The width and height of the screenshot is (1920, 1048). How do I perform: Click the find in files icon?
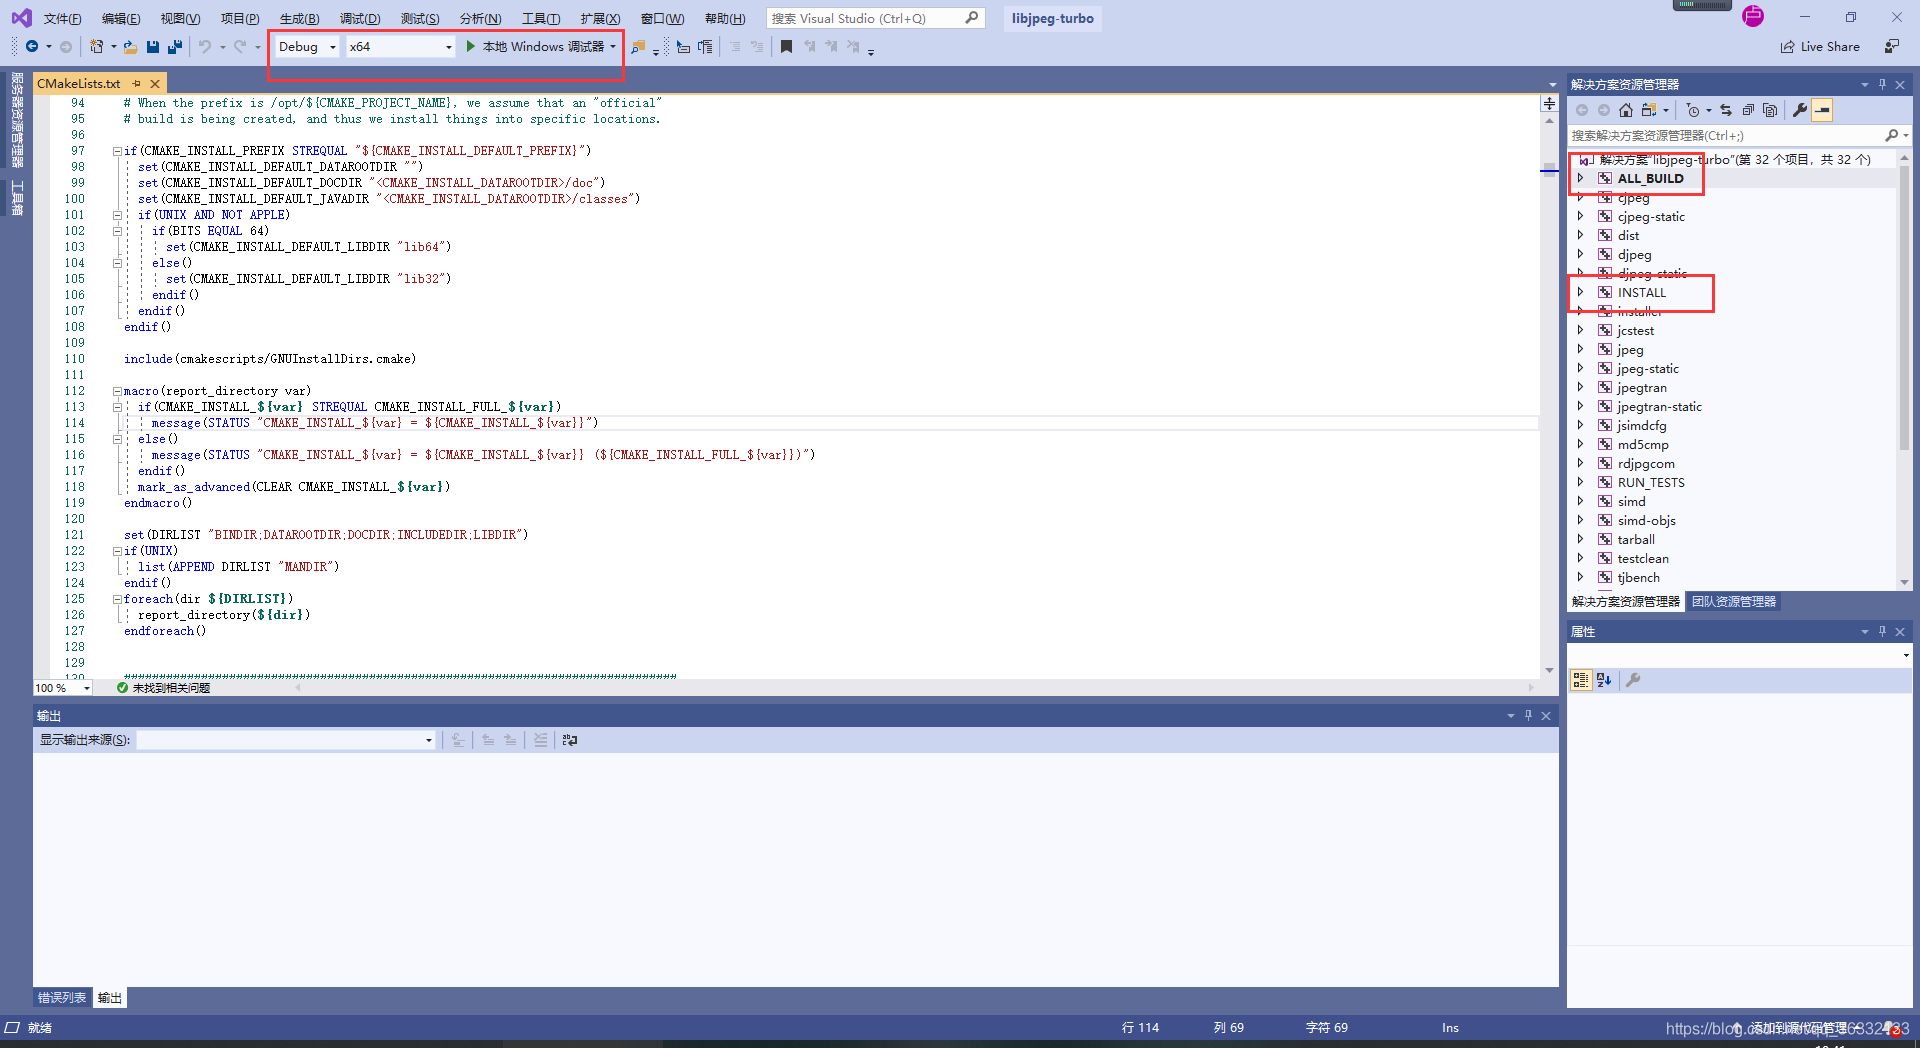pos(638,47)
